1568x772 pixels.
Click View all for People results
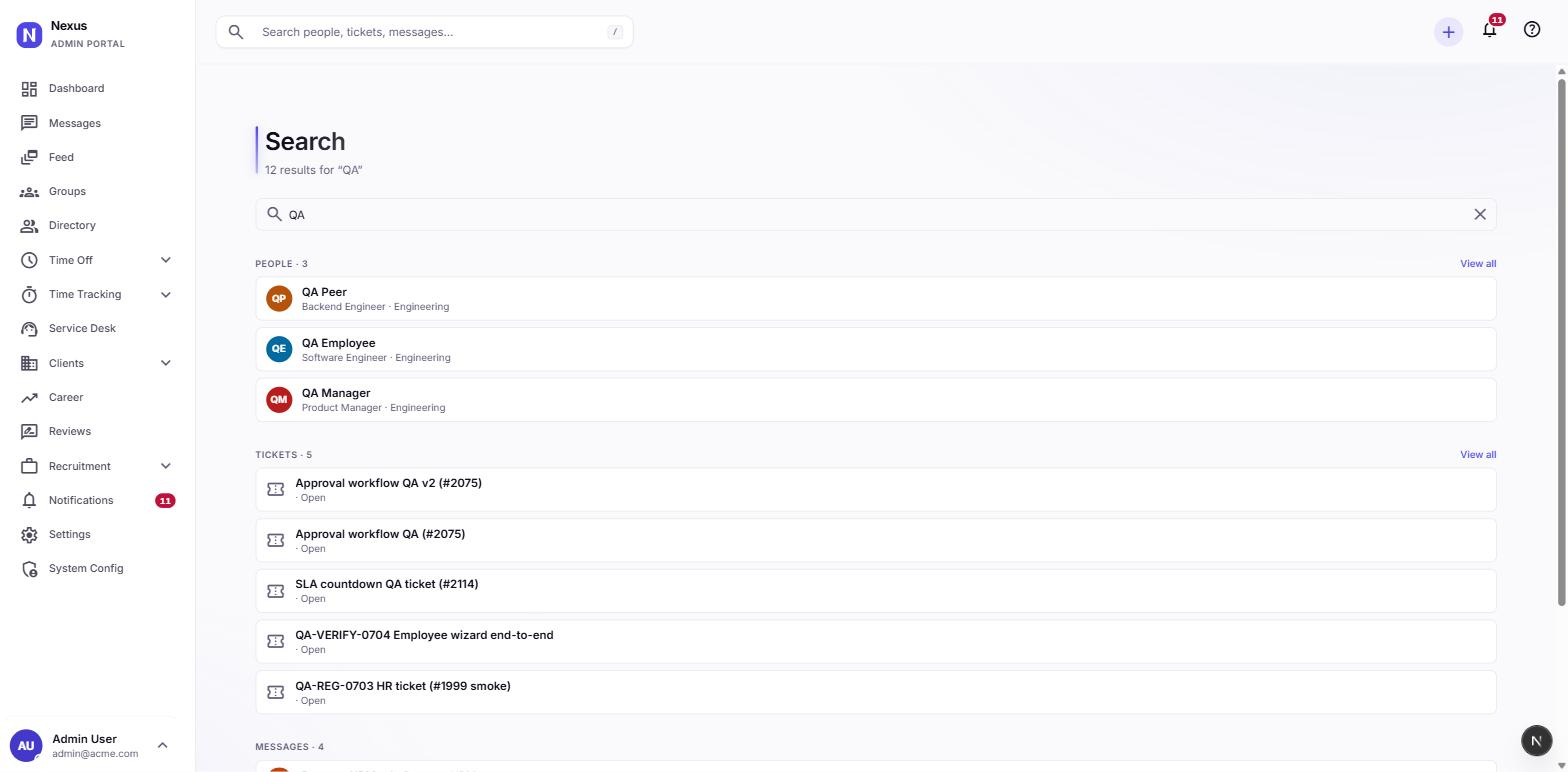[1478, 264]
